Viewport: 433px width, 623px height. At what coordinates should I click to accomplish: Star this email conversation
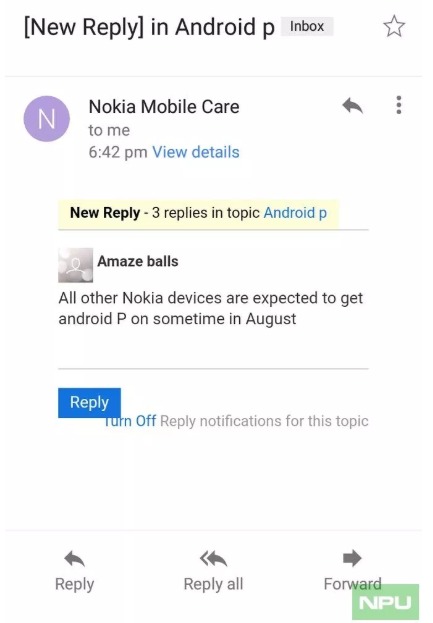tap(394, 26)
